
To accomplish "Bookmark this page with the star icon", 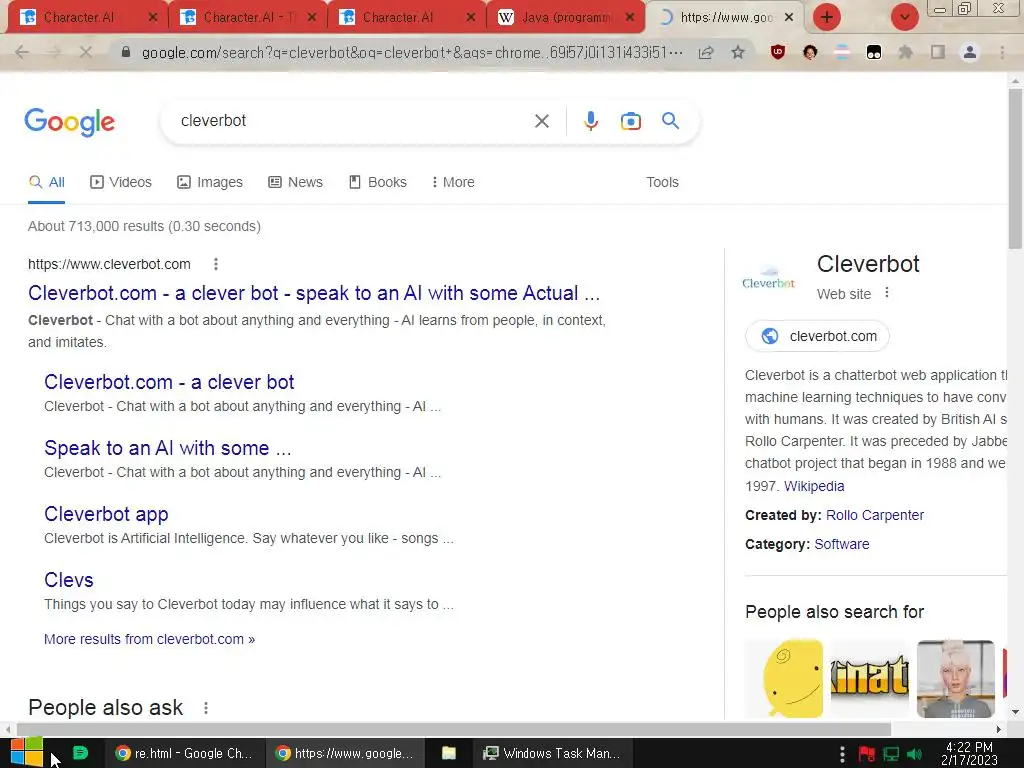I will coord(738,52).
